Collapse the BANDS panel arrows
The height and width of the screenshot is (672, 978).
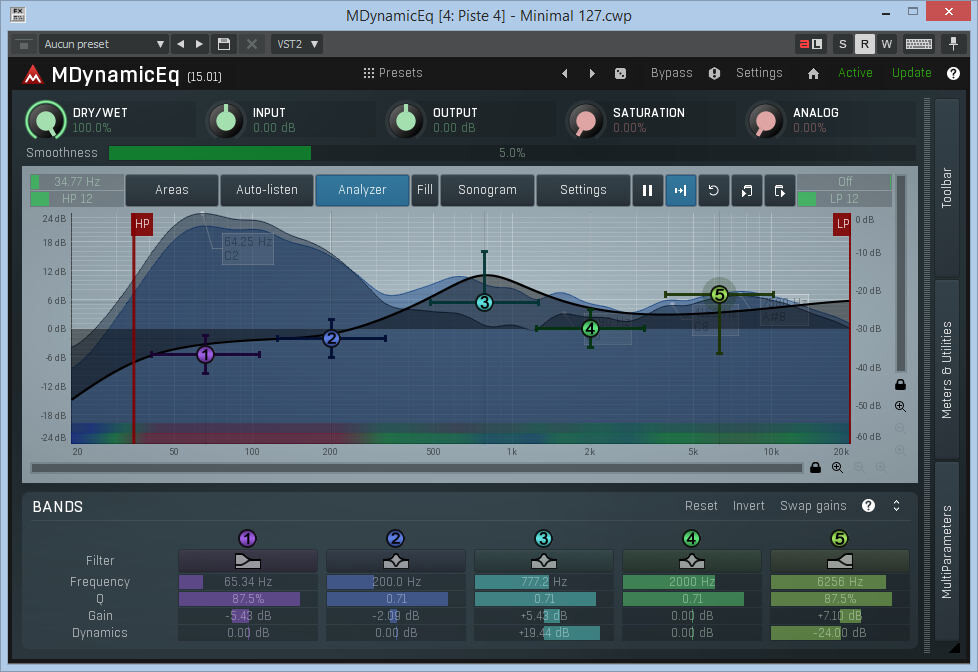point(896,506)
